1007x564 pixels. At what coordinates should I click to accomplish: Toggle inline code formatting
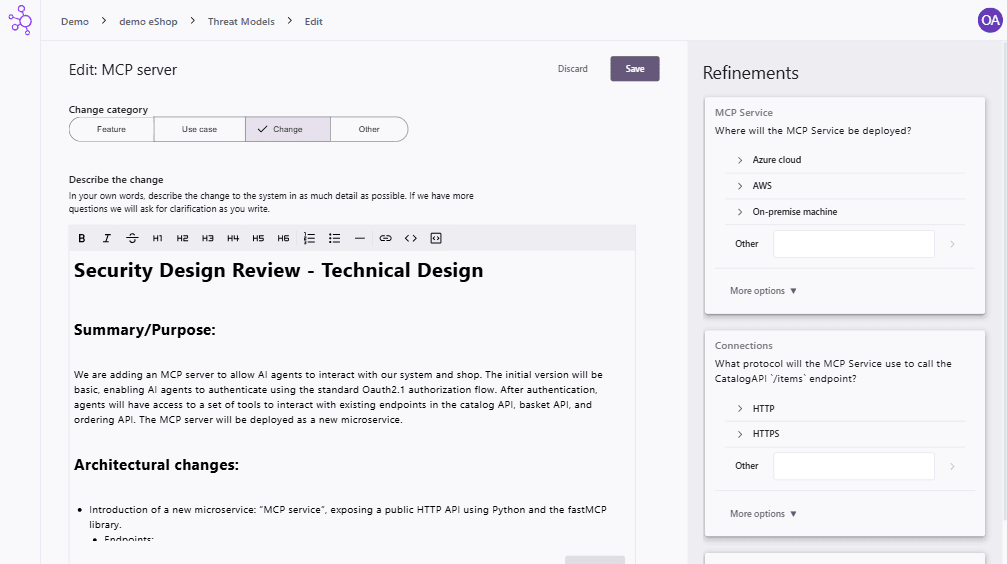[x=411, y=238]
